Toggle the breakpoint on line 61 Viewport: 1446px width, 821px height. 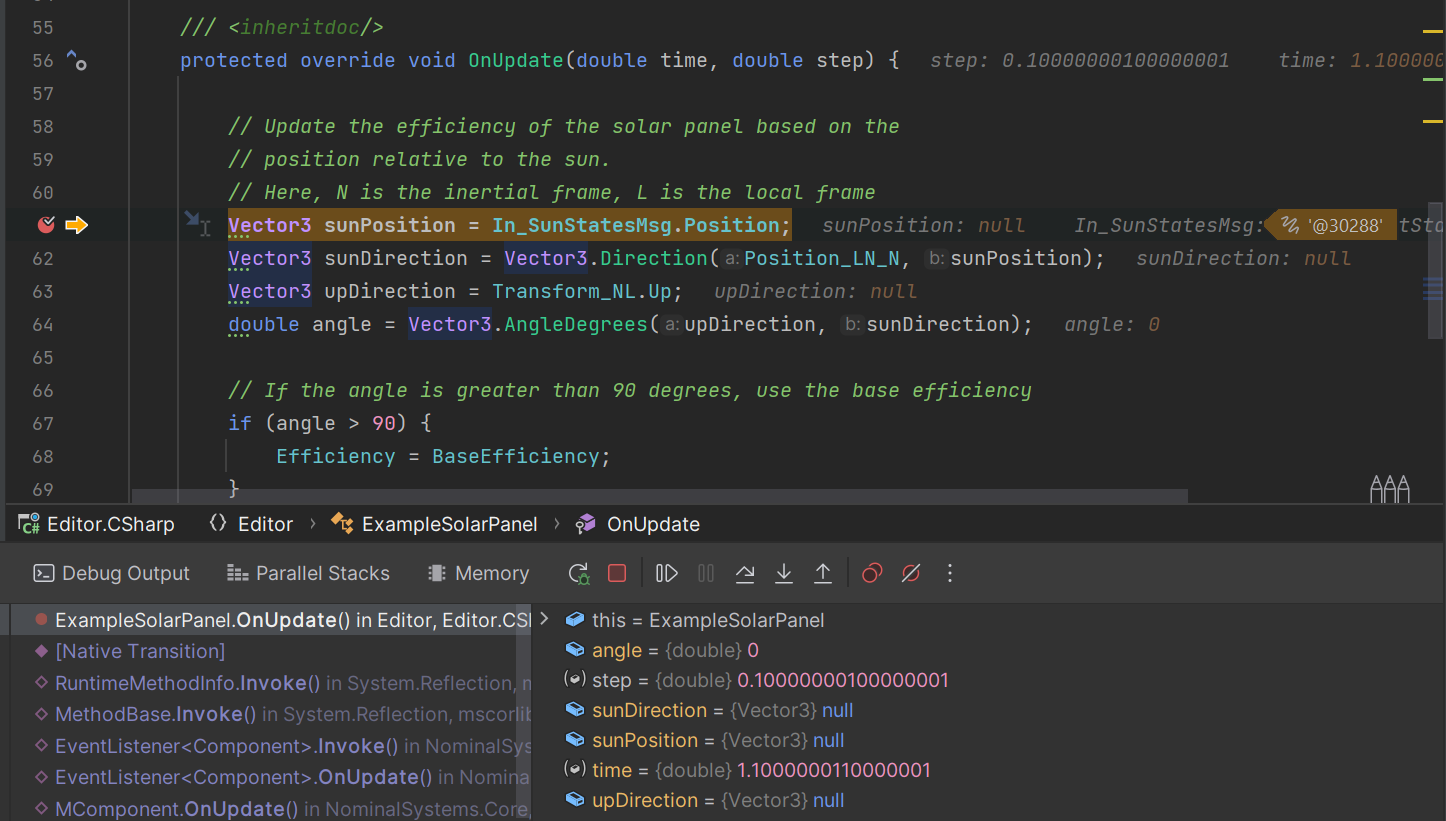(45, 225)
